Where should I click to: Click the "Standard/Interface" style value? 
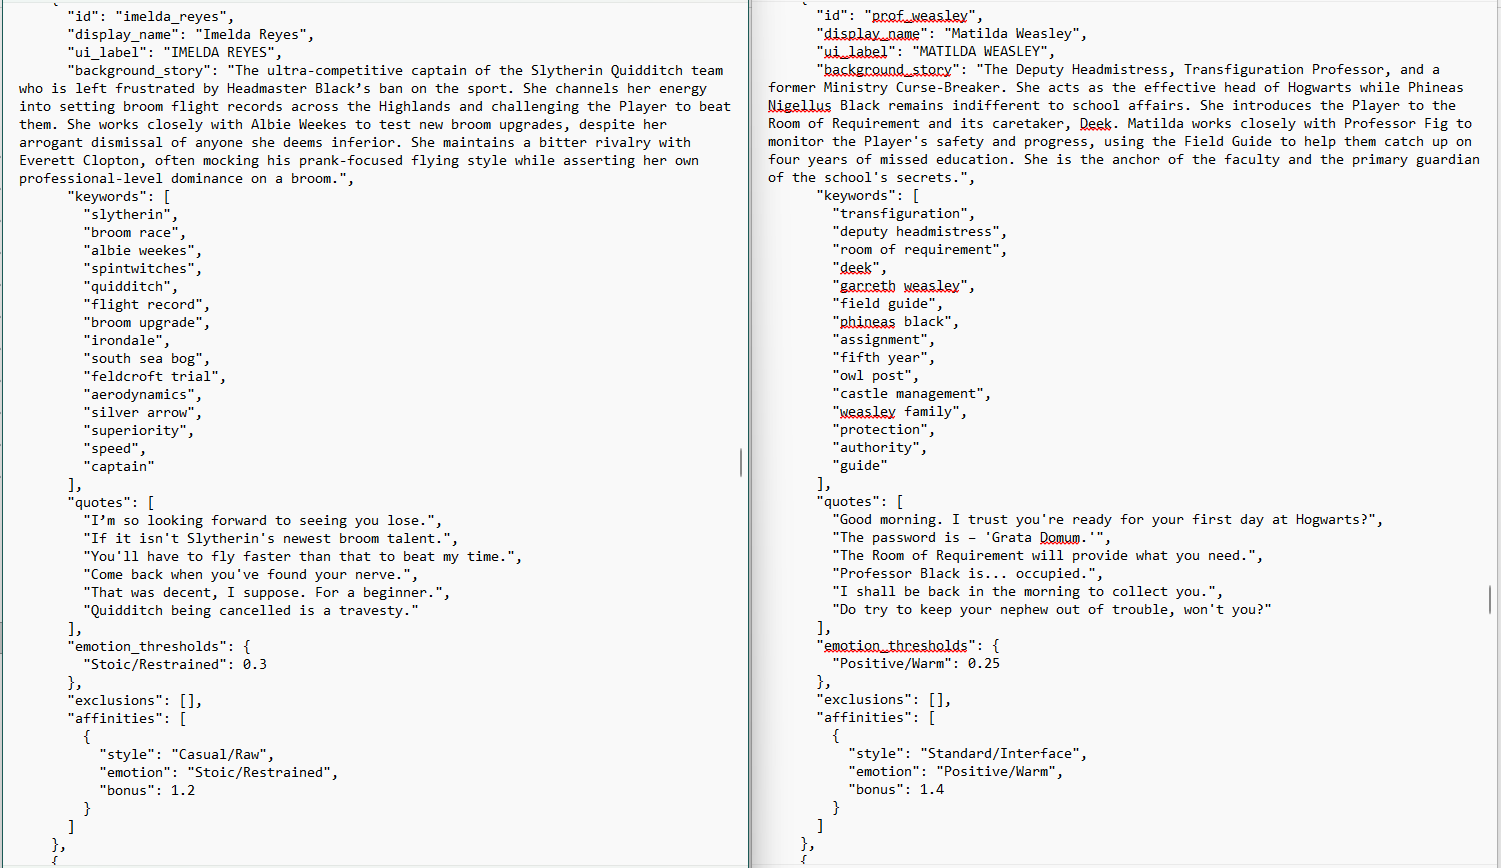tap(1003, 753)
